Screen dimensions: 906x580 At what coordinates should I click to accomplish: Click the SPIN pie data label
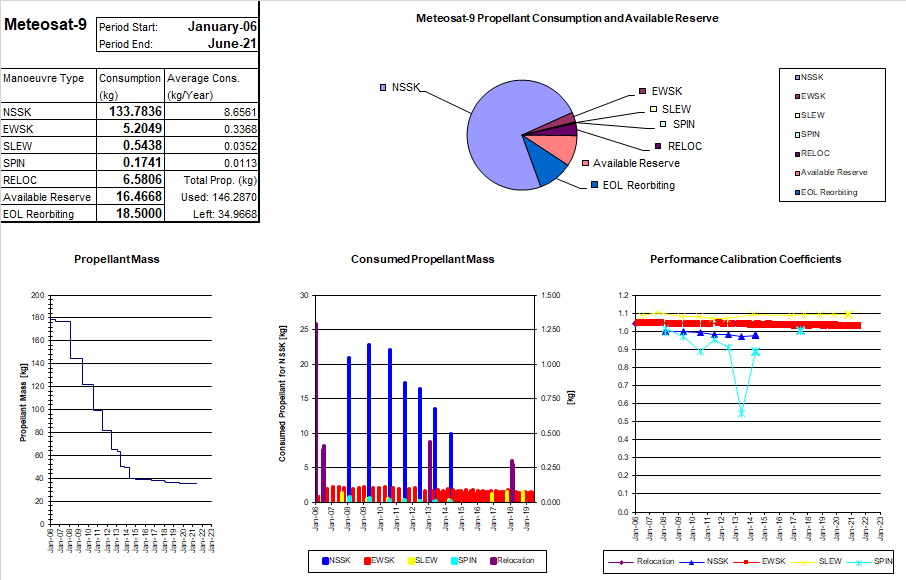(x=677, y=124)
